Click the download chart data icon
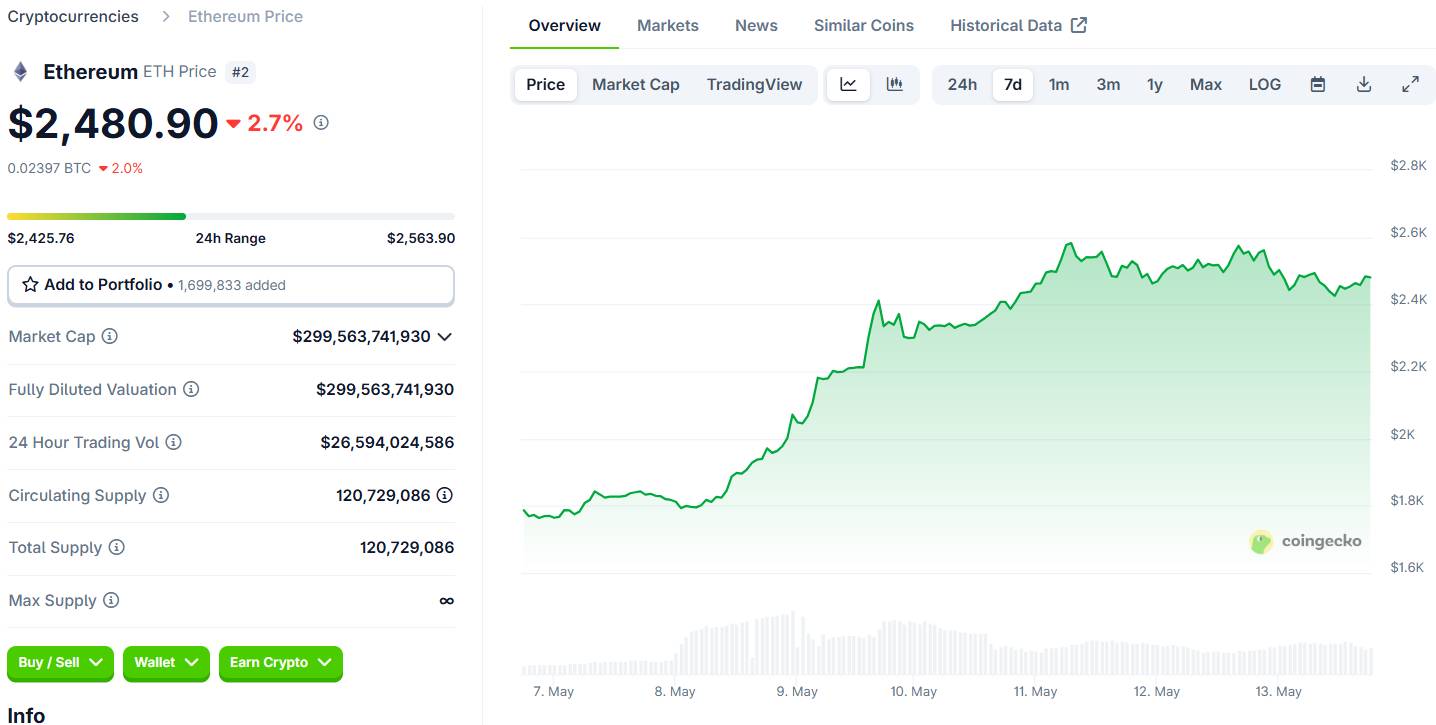Viewport: 1436px width, 725px height. click(x=1364, y=84)
